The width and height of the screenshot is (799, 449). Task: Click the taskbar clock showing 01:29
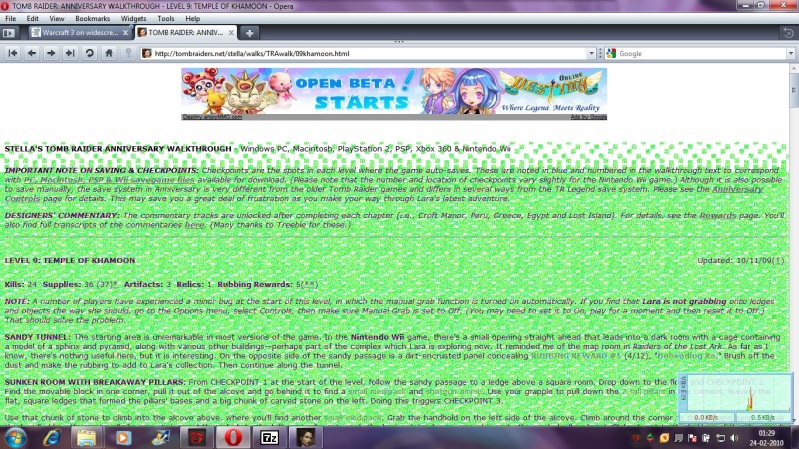click(x=767, y=438)
